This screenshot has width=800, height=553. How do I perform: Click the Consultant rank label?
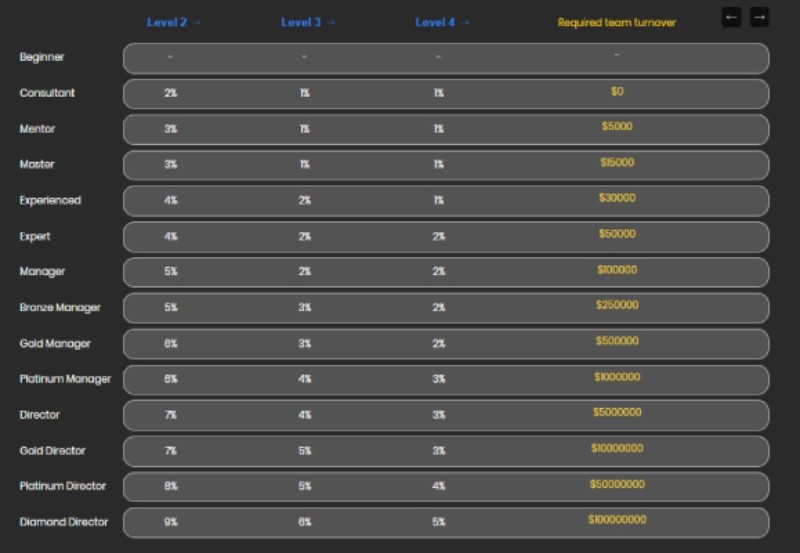coord(47,93)
